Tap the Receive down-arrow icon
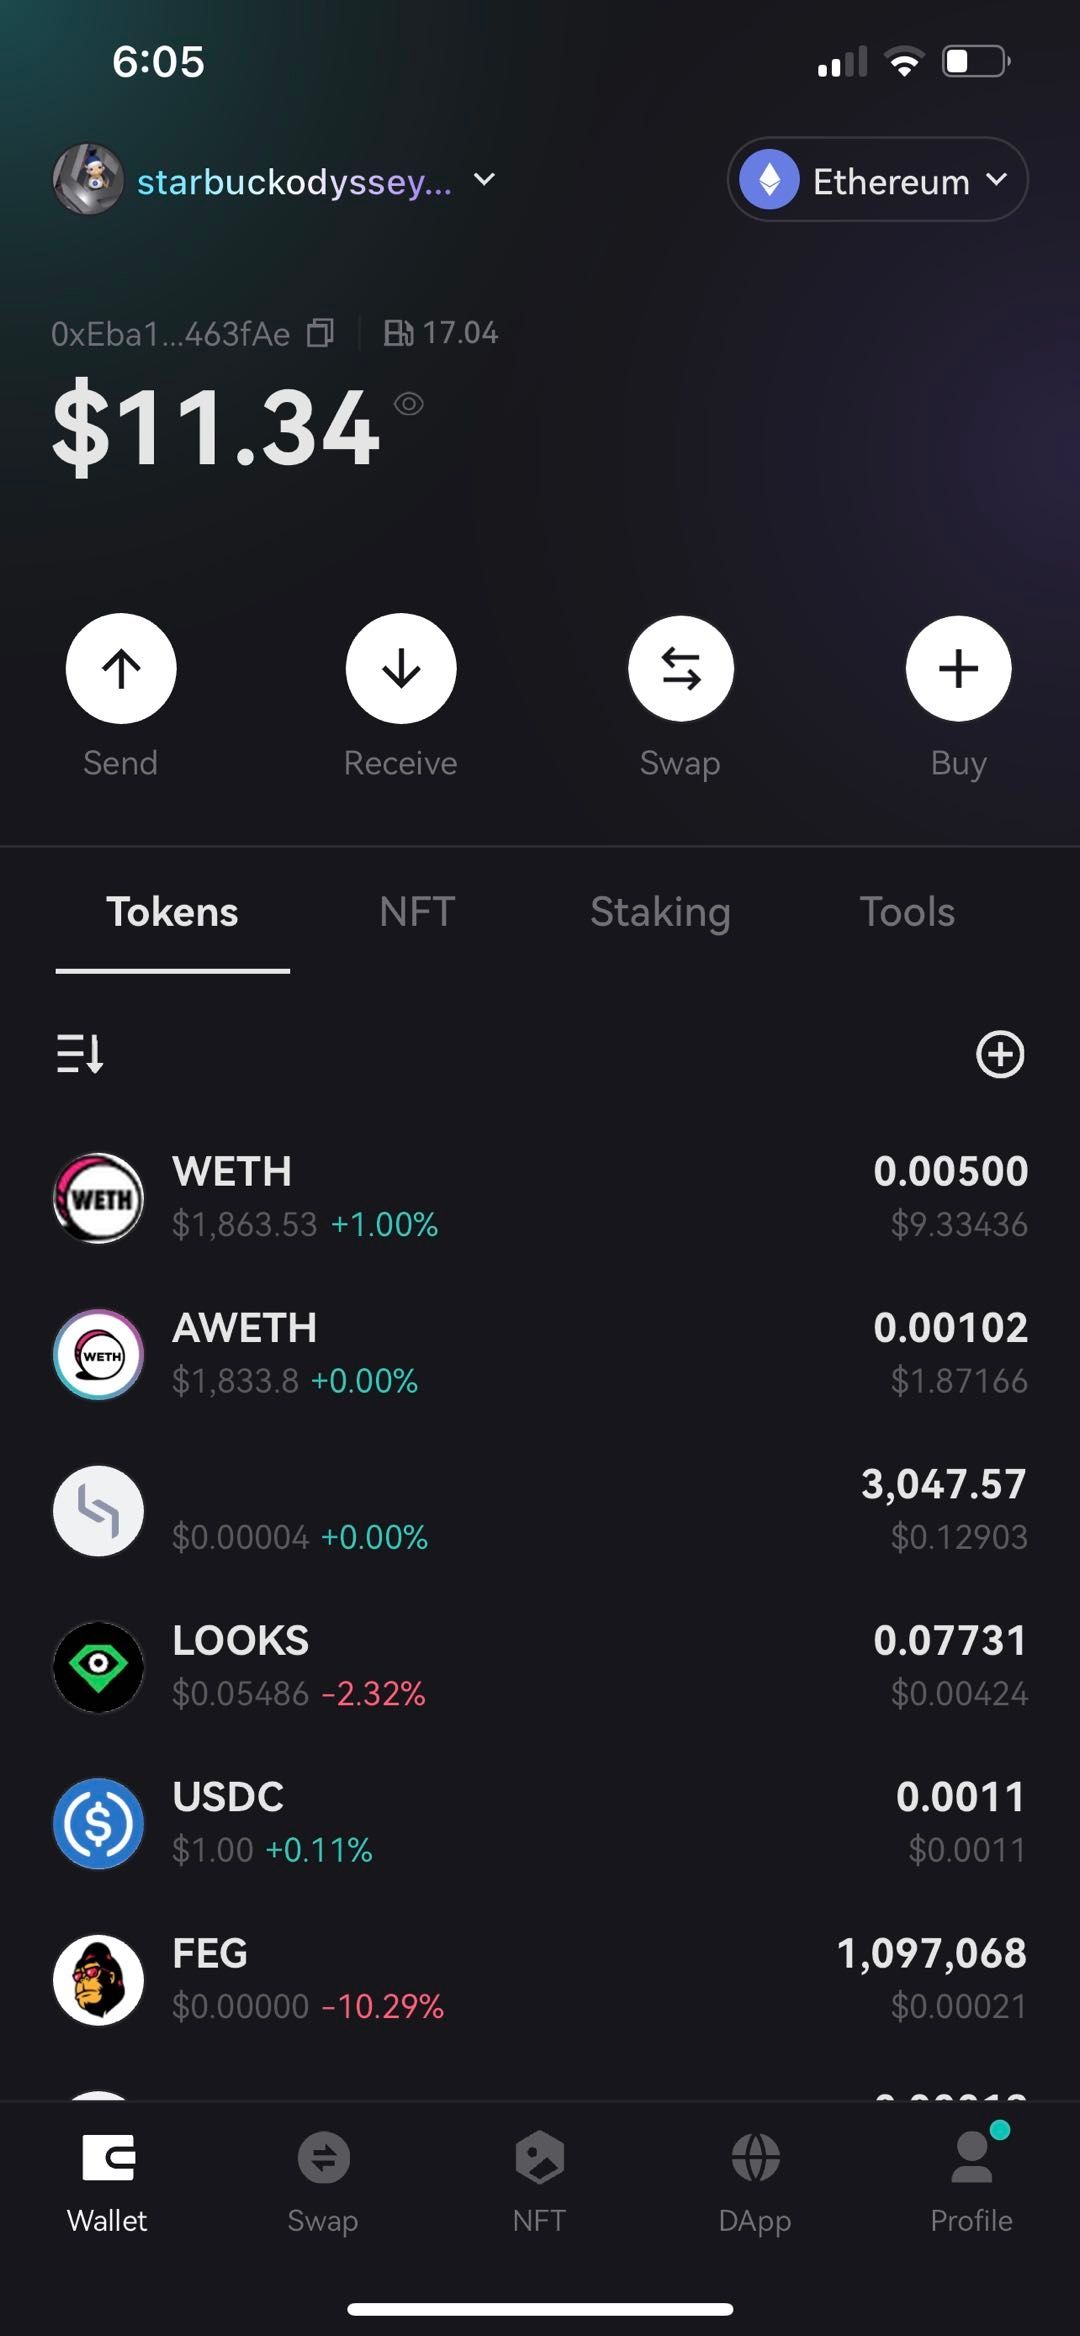This screenshot has height=2336, width=1080. point(401,668)
